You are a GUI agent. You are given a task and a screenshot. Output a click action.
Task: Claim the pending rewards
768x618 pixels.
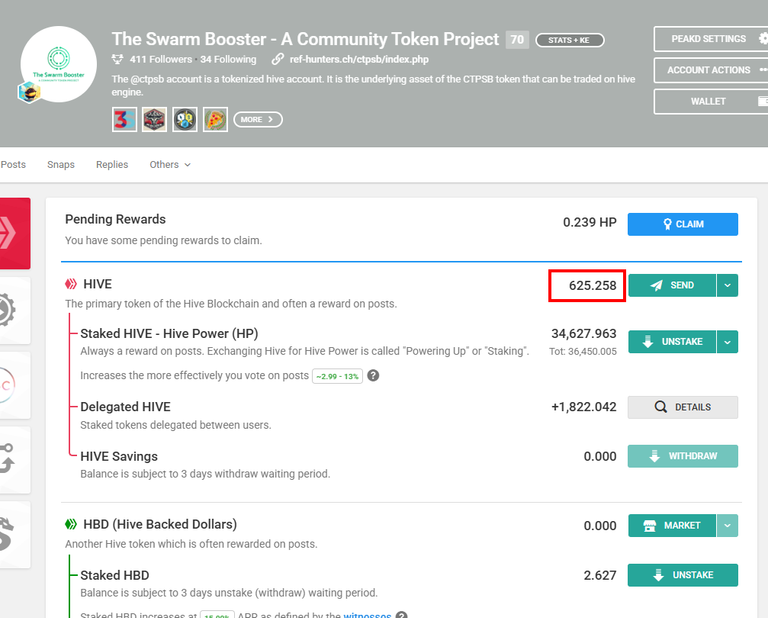coord(683,224)
